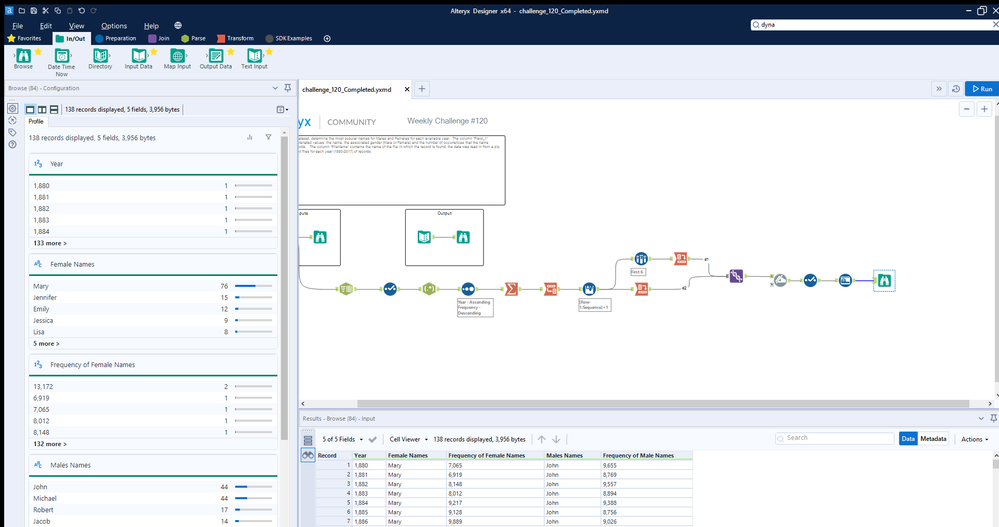Open the Configuration window chevron menu
The image size is (999, 527).
coord(275,88)
